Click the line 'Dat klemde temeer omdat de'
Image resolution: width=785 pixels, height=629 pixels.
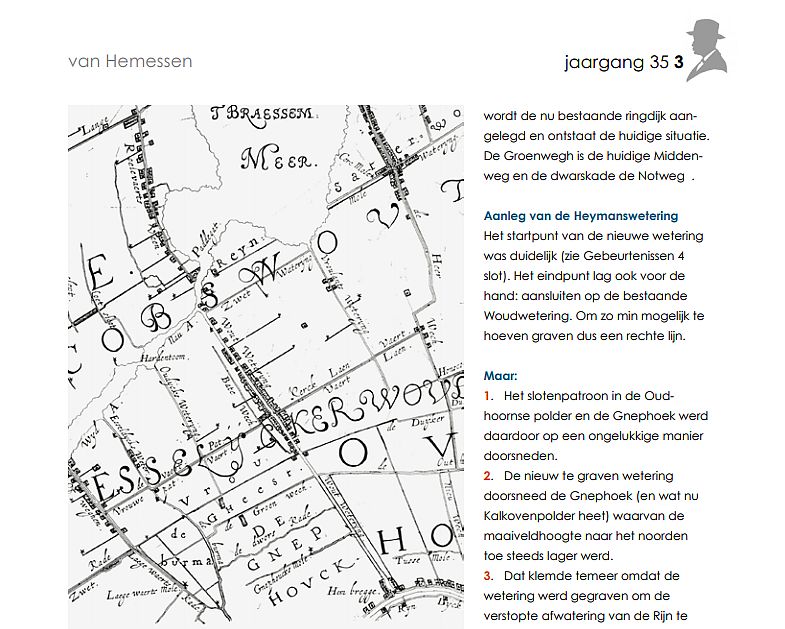tap(591, 576)
